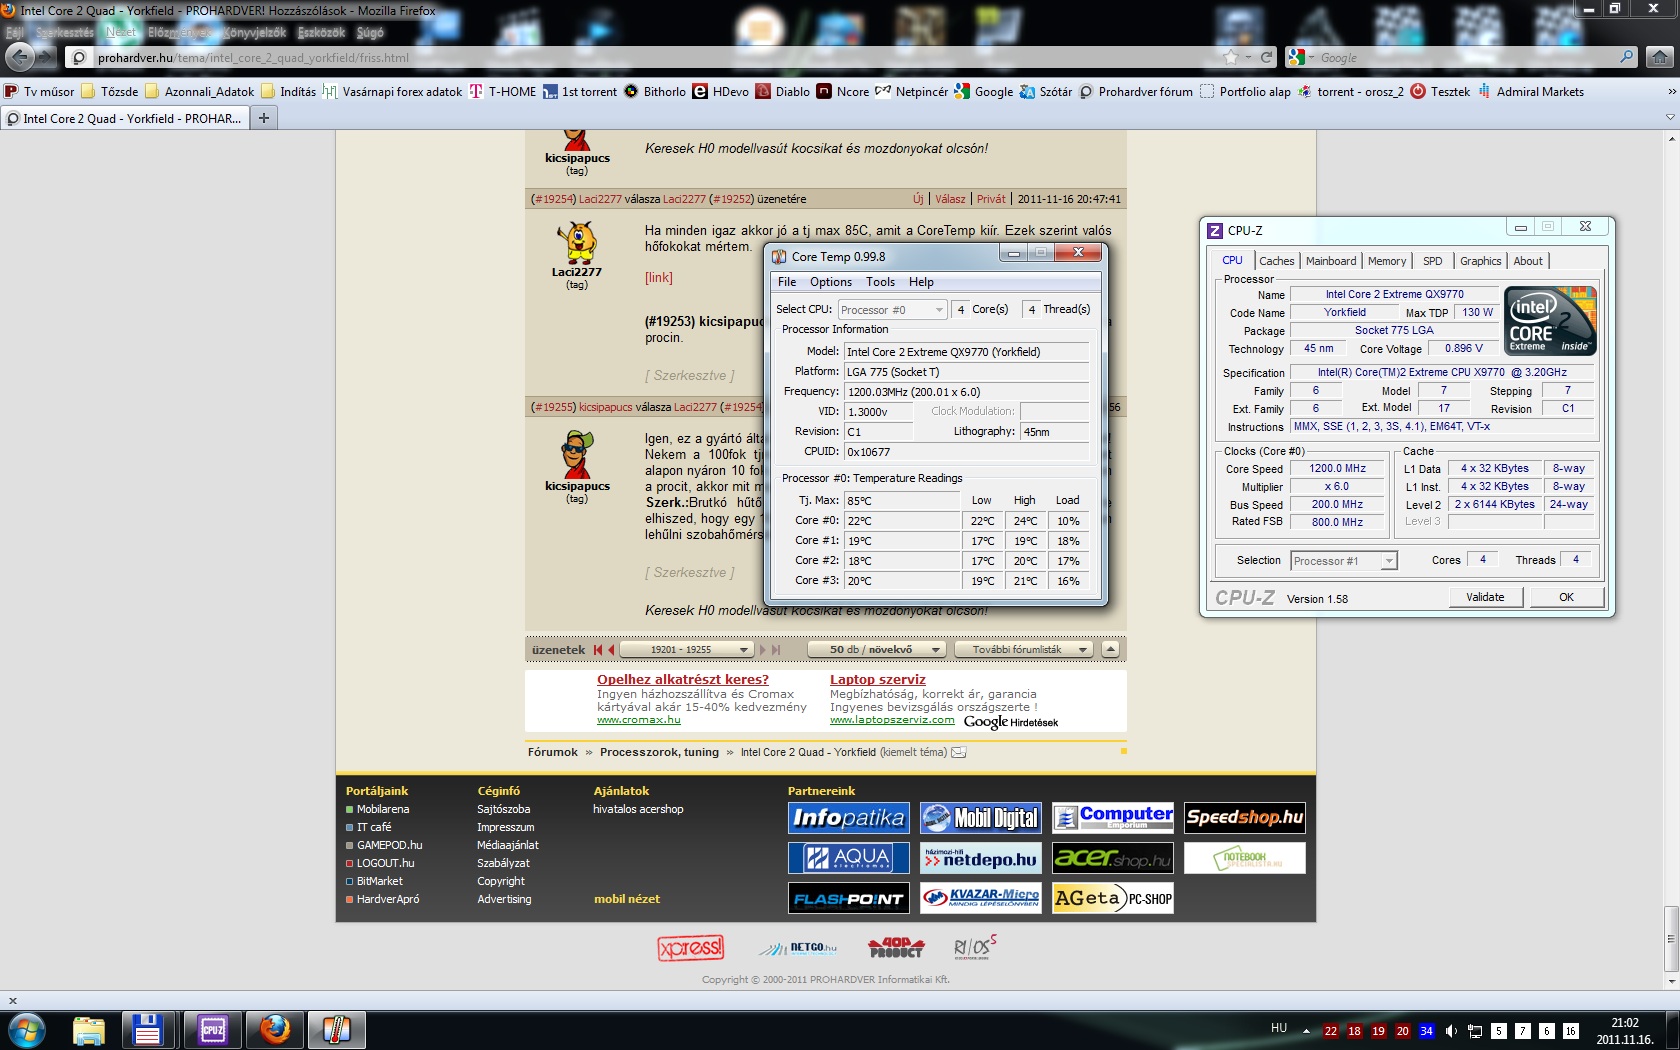1680x1050 pixels.
Task: Switch to the Graphics tab in CPU-Z
Action: tap(1480, 261)
